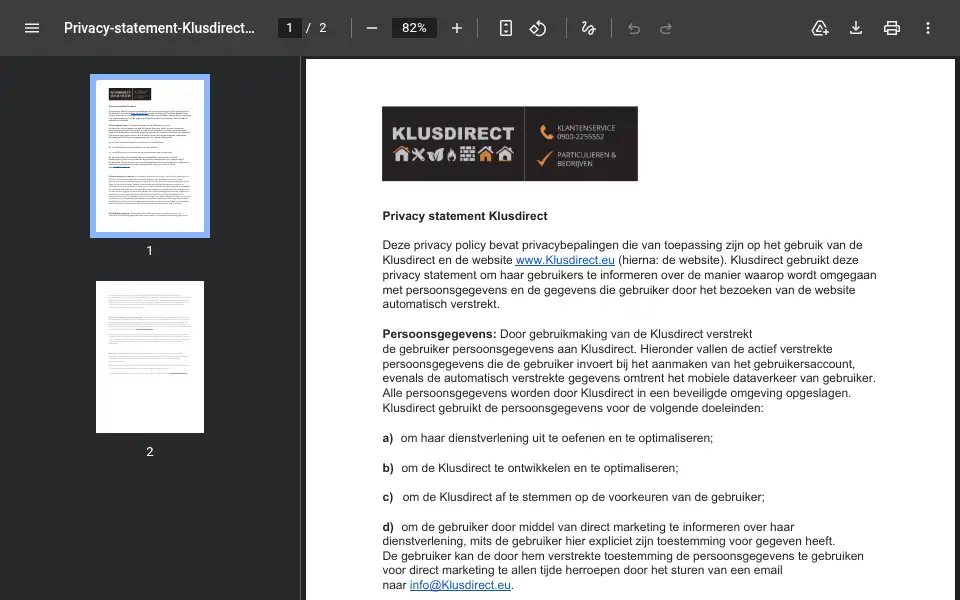Click the bold 'Persoonsgegevens:' label
The height and width of the screenshot is (600, 960).
[x=439, y=334]
